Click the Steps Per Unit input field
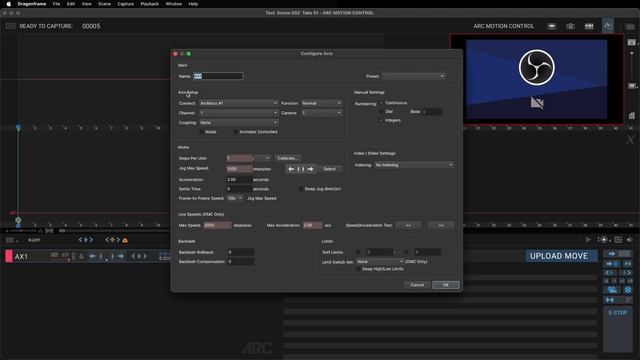Viewport: 640px width, 360px height. click(x=240, y=158)
